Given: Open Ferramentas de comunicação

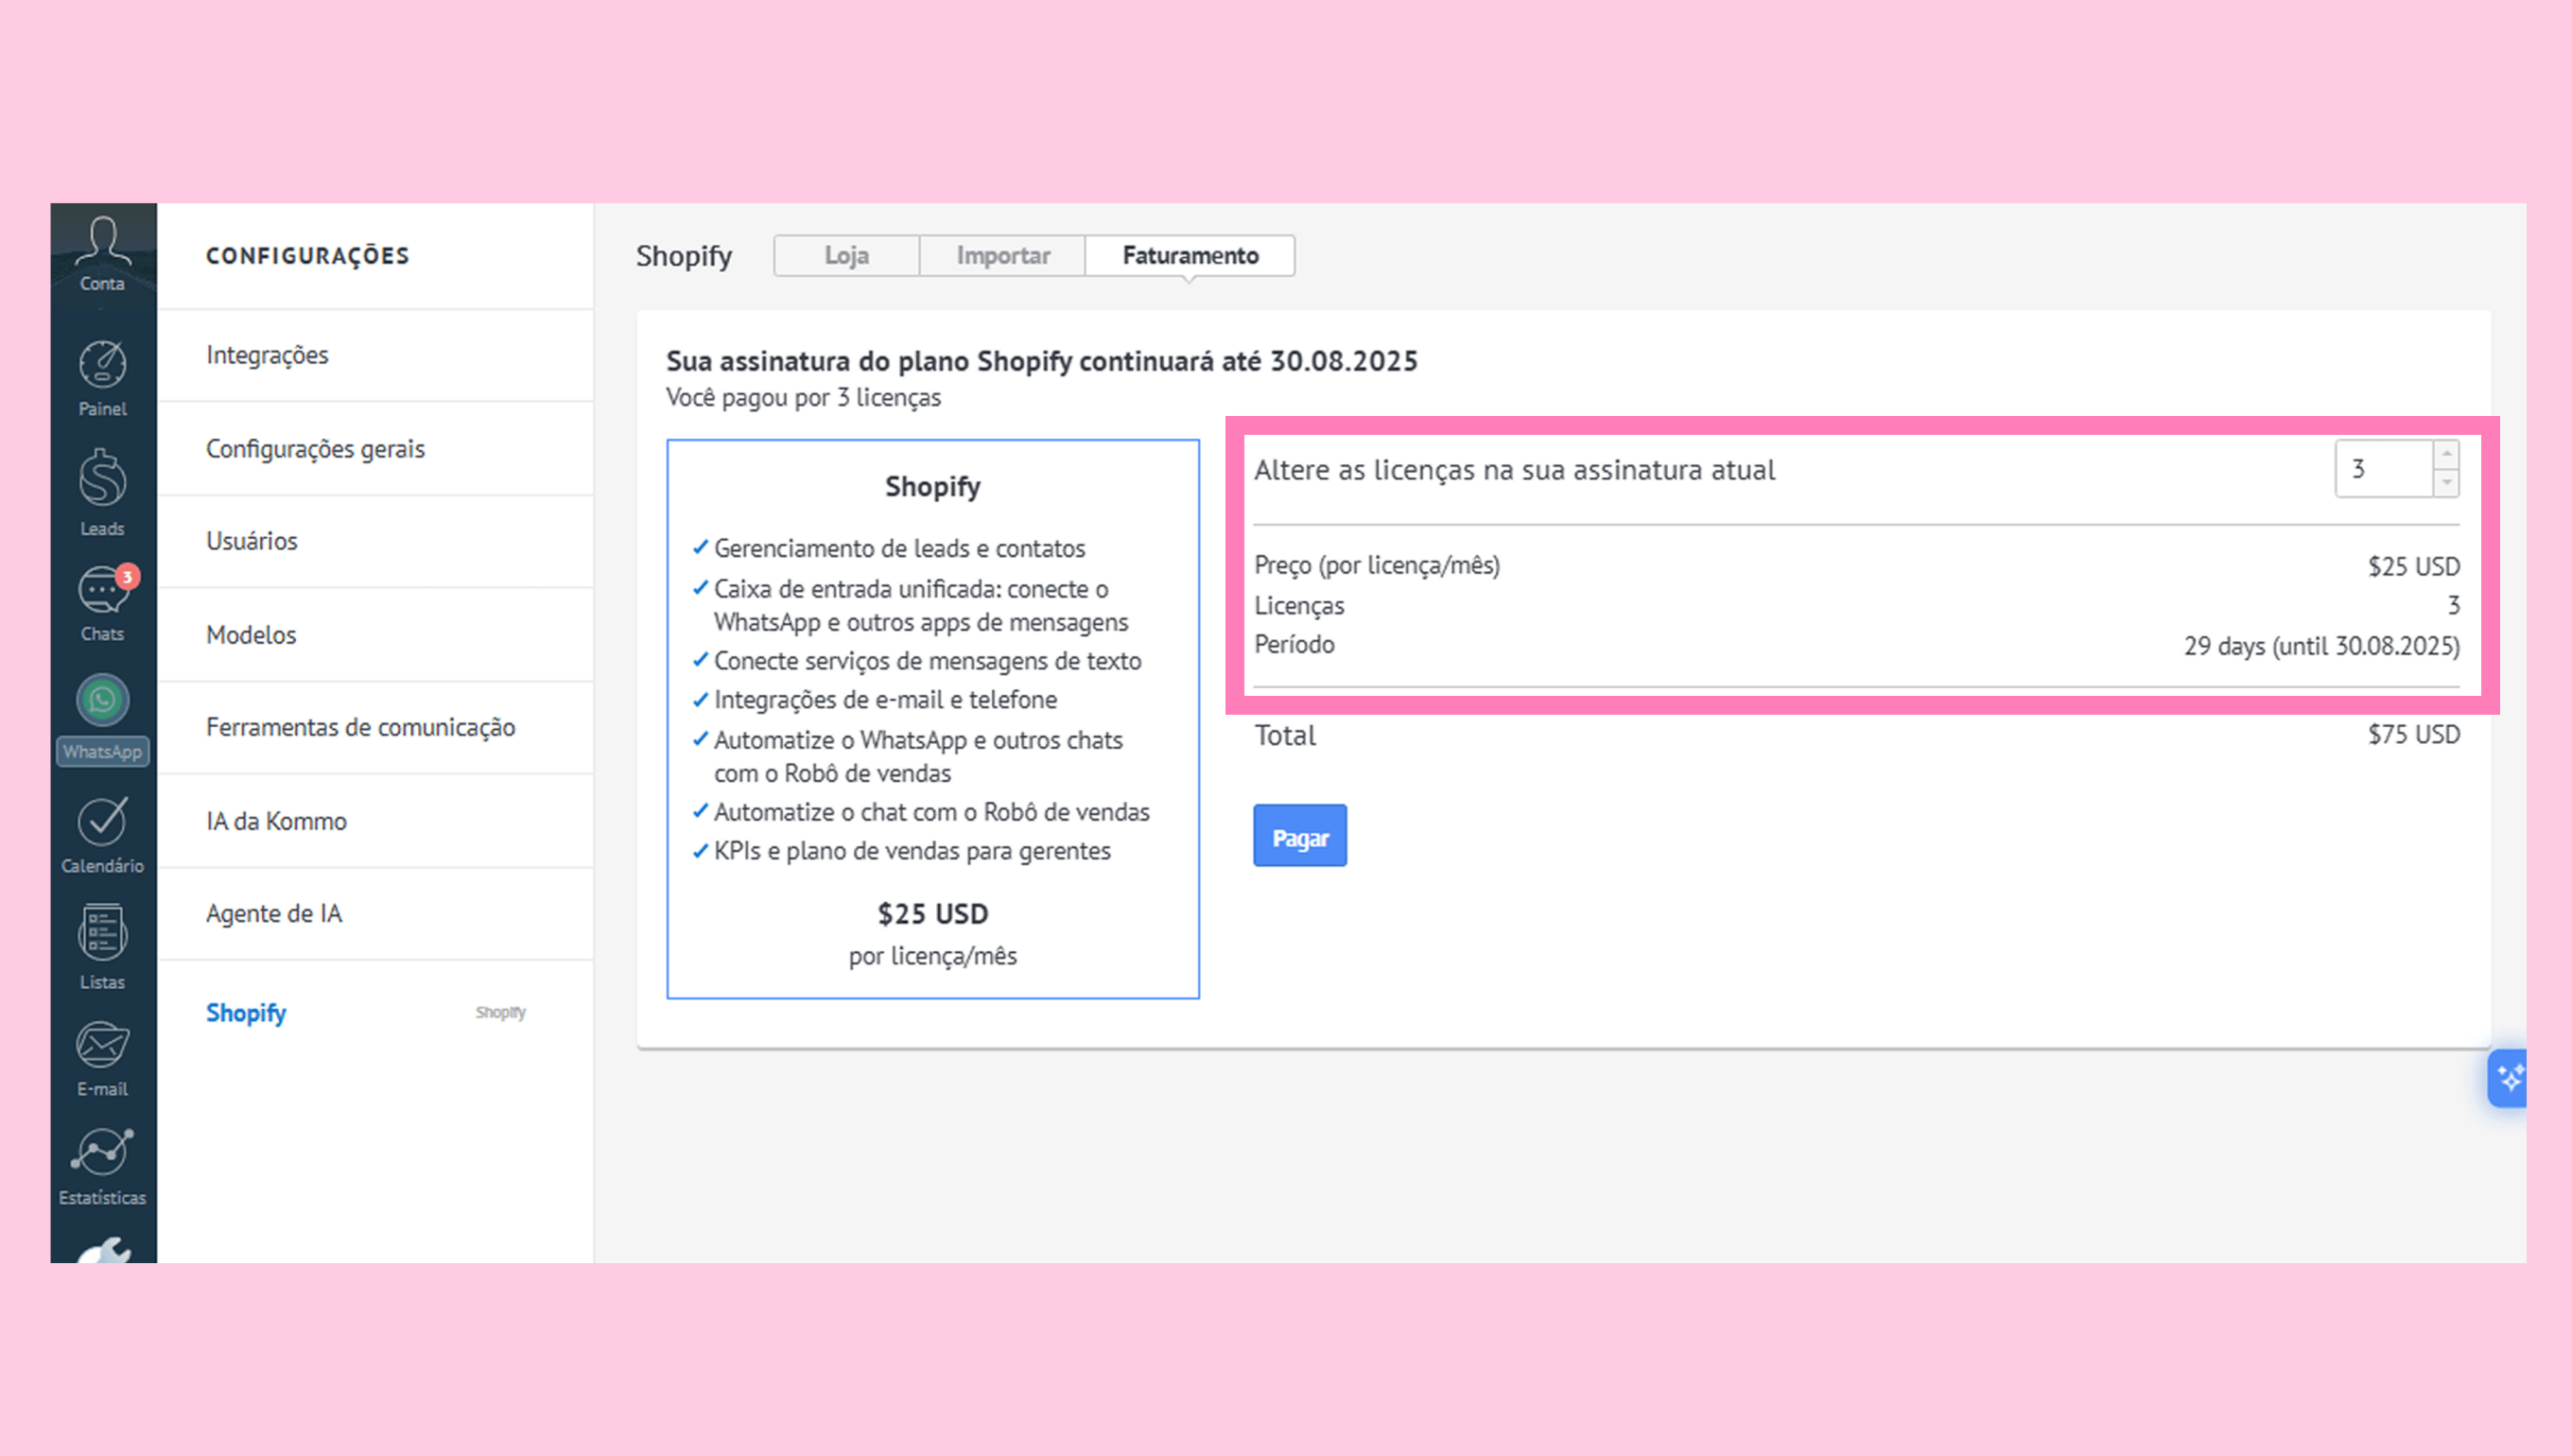Looking at the screenshot, I should [376, 727].
